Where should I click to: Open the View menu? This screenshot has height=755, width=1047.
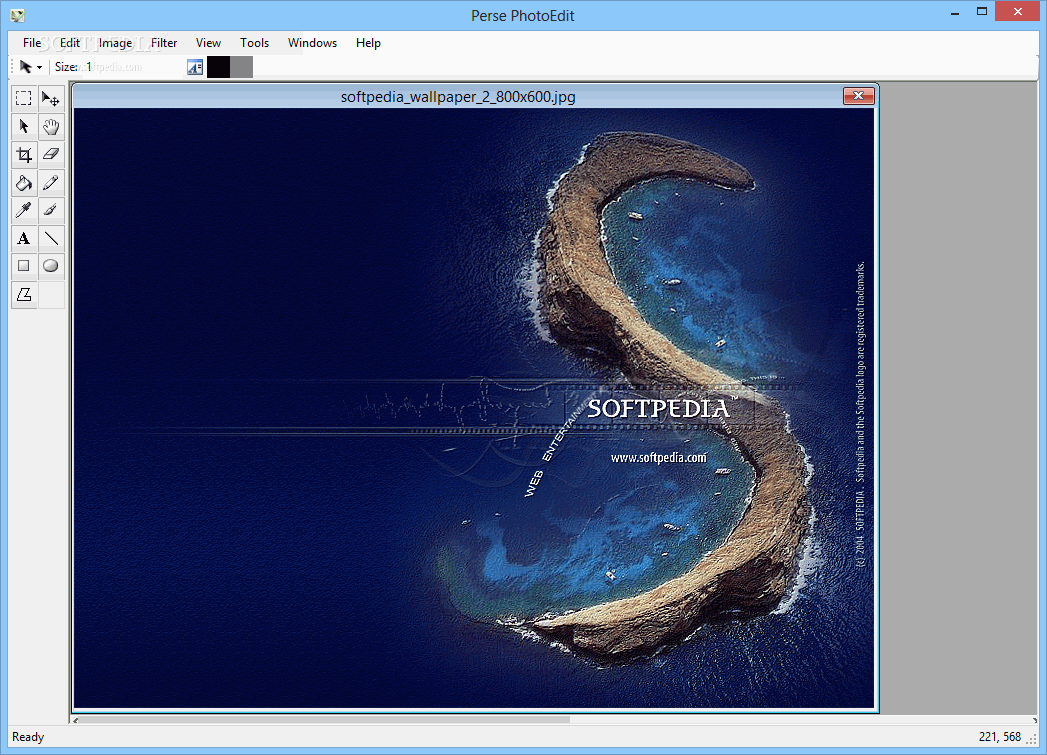click(x=208, y=43)
